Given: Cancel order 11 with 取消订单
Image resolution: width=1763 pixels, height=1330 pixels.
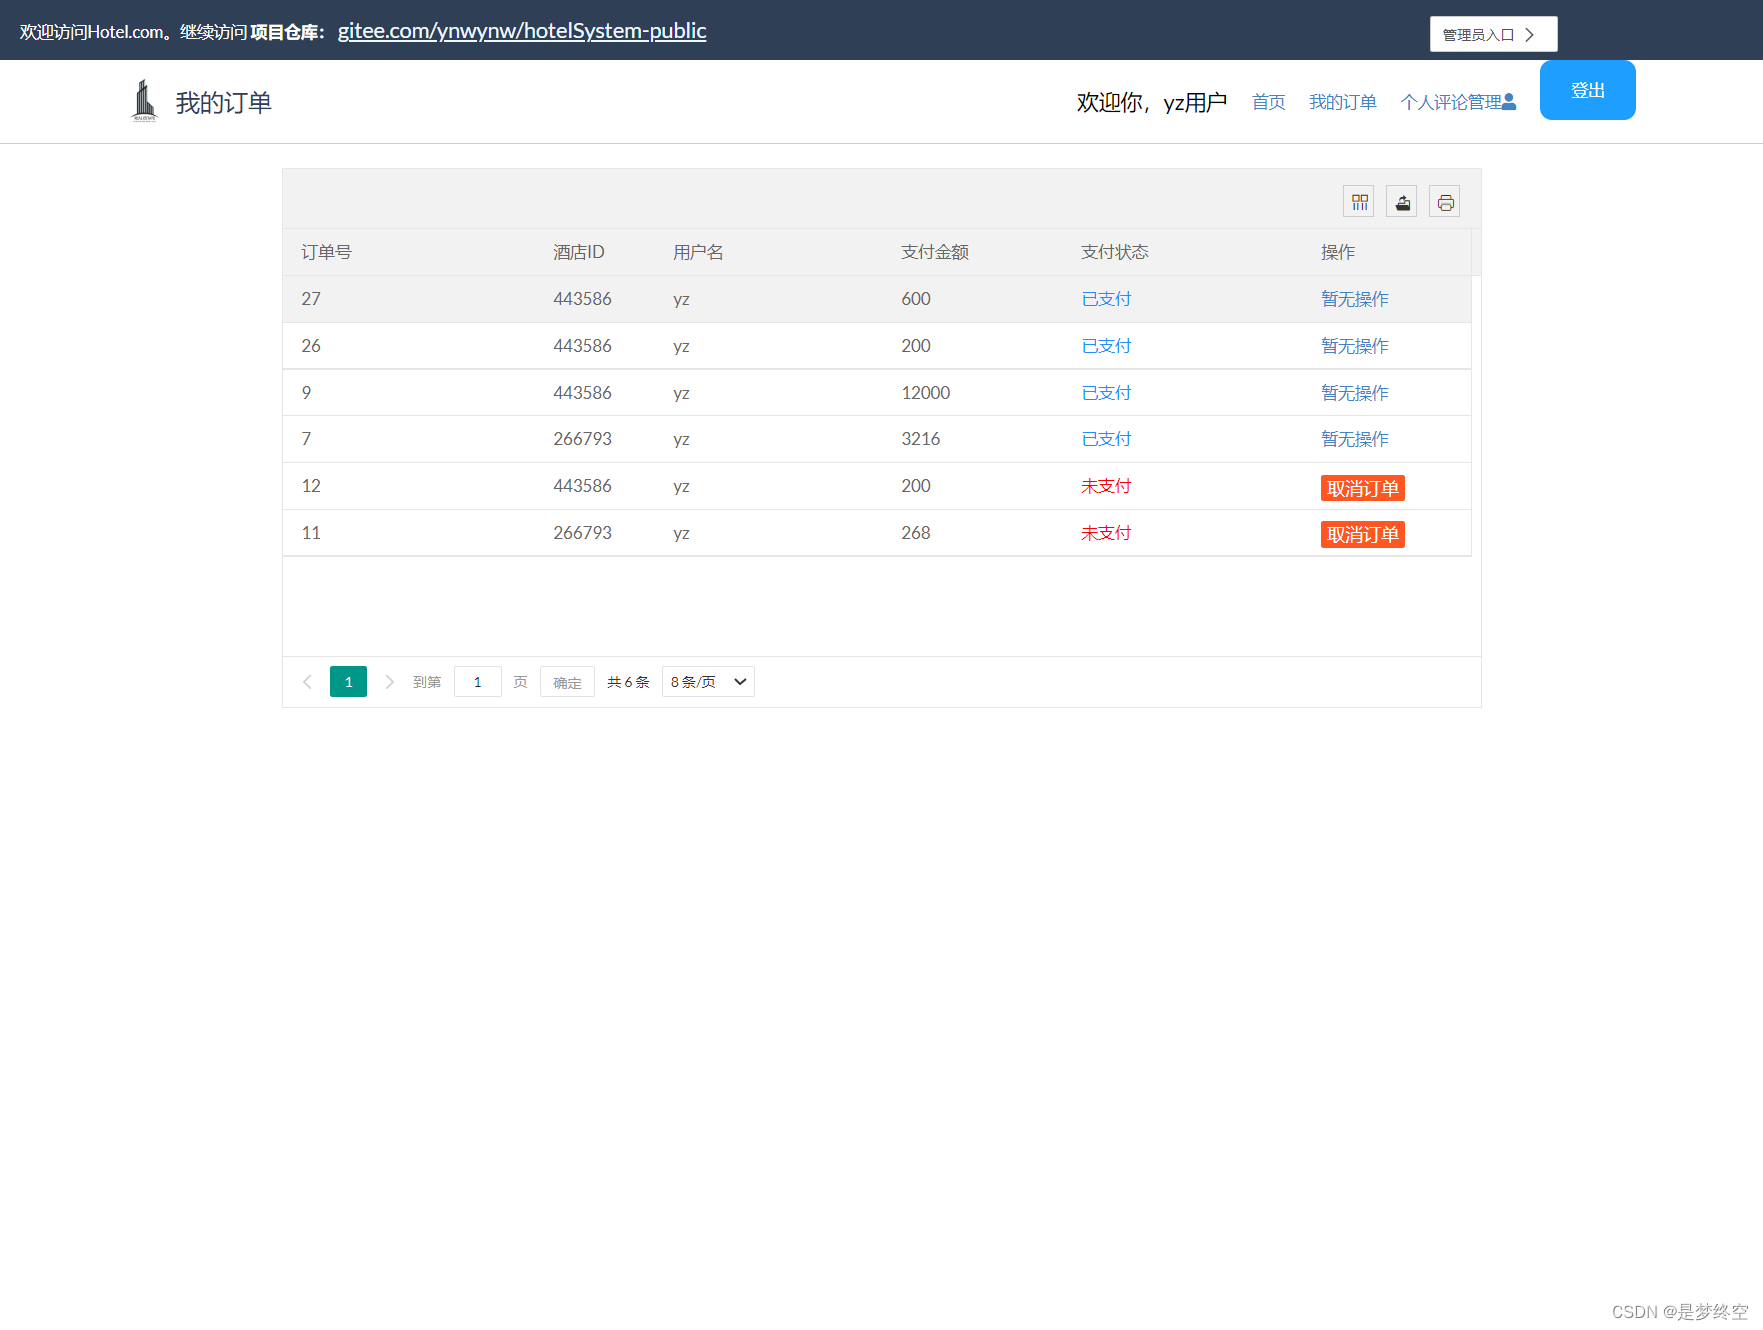Looking at the screenshot, I should click(1362, 535).
